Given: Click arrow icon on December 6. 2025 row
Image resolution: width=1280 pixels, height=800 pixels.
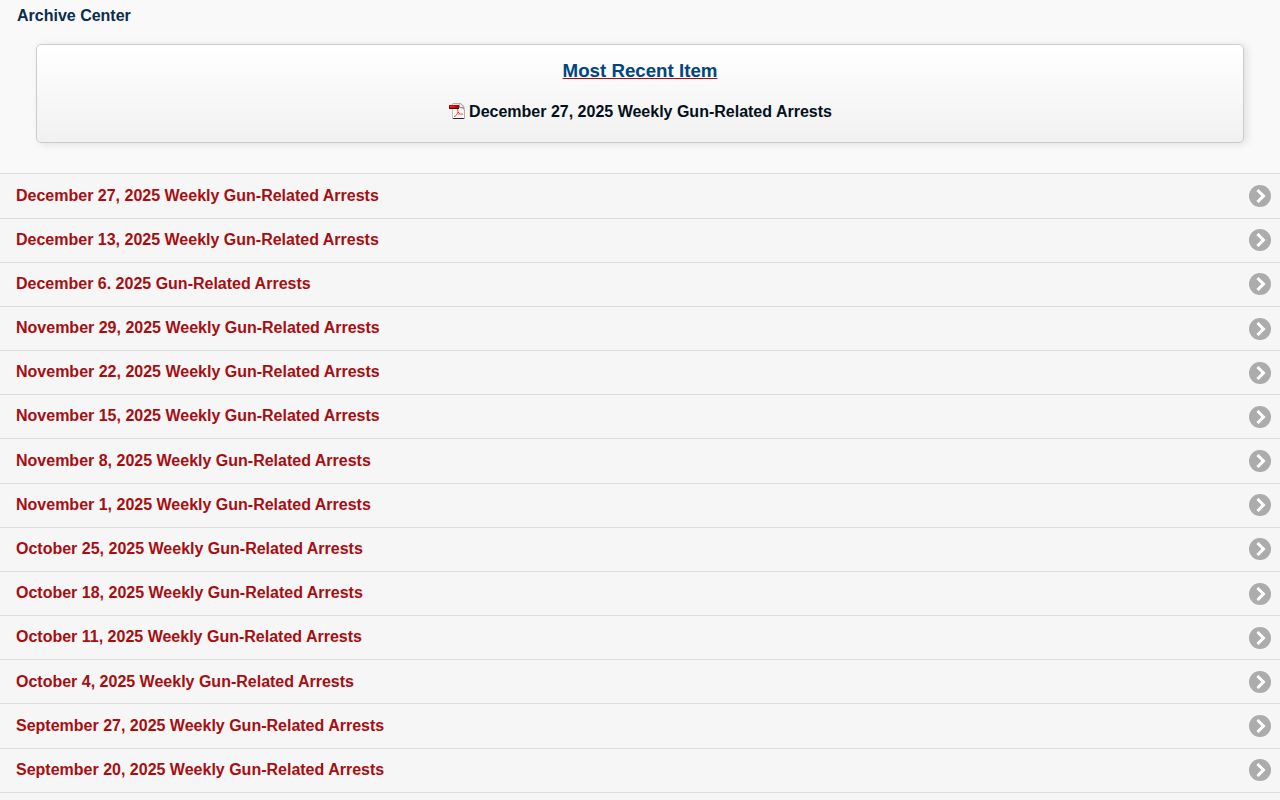Looking at the screenshot, I should click(x=1260, y=284).
